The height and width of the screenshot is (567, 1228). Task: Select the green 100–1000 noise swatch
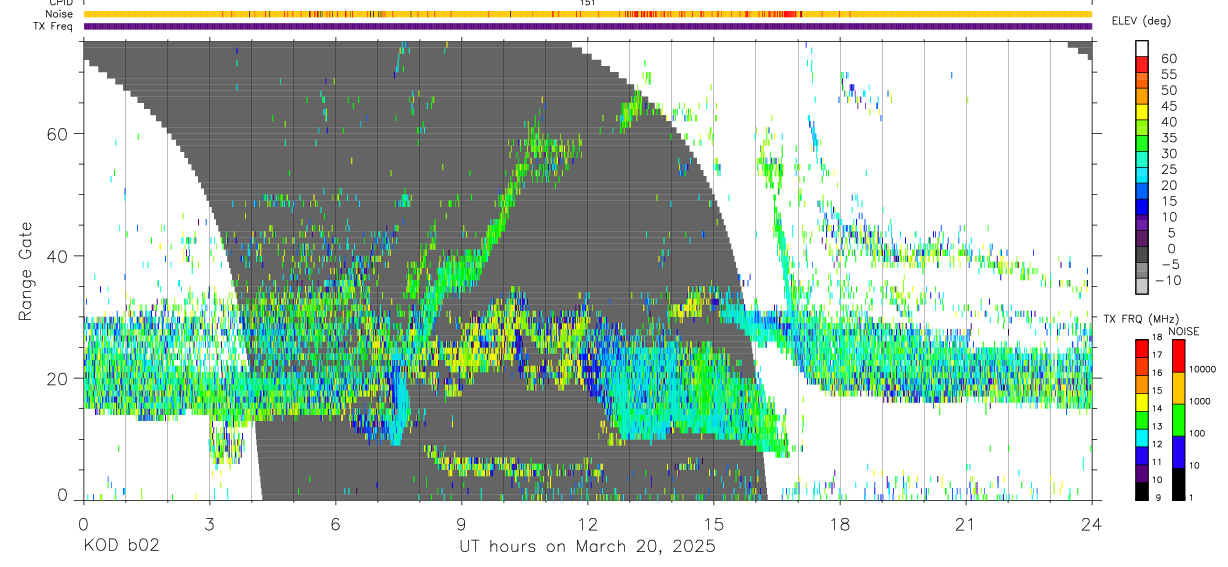pos(1179,420)
